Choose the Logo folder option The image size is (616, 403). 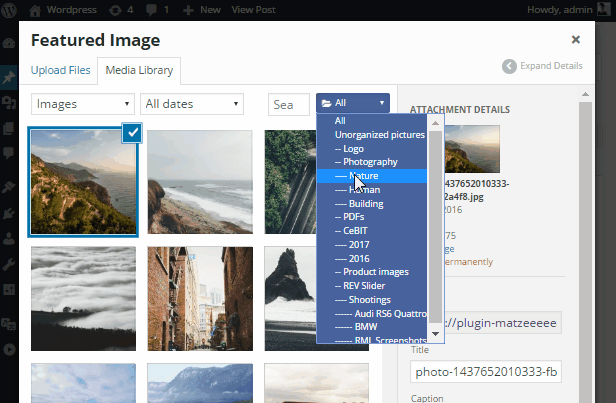[372, 149]
